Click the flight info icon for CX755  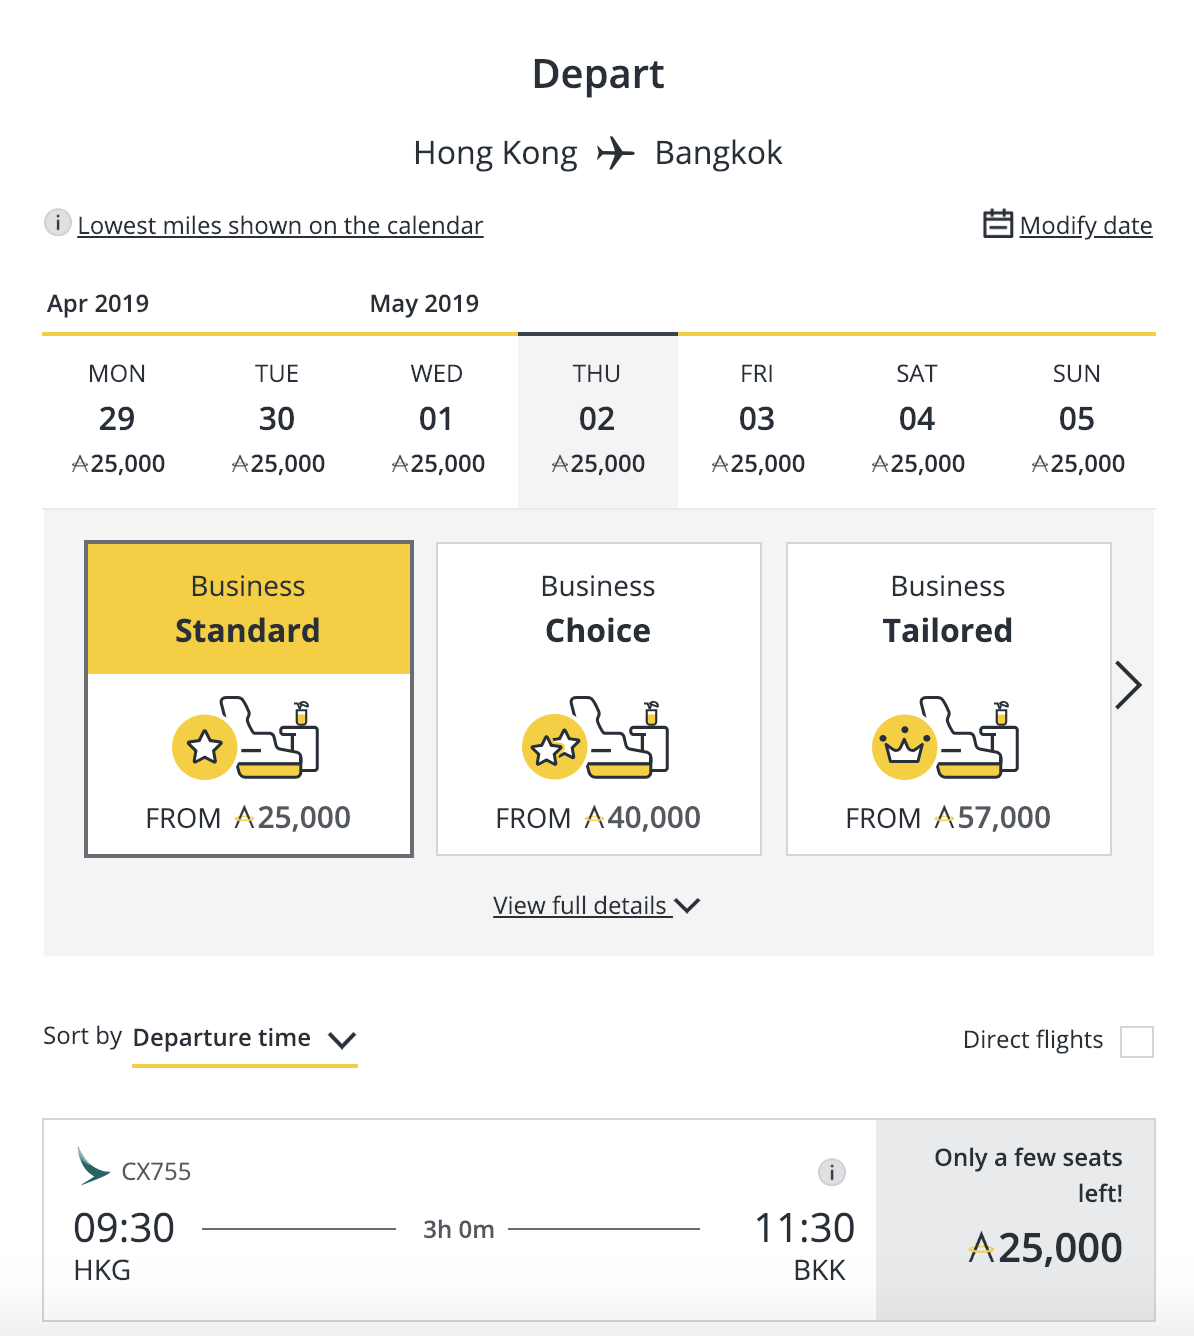coord(831,1172)
